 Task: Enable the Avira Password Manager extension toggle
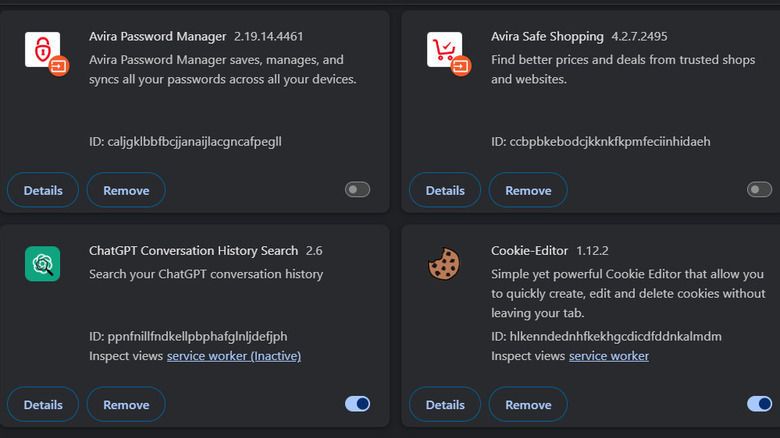[357, 190]
